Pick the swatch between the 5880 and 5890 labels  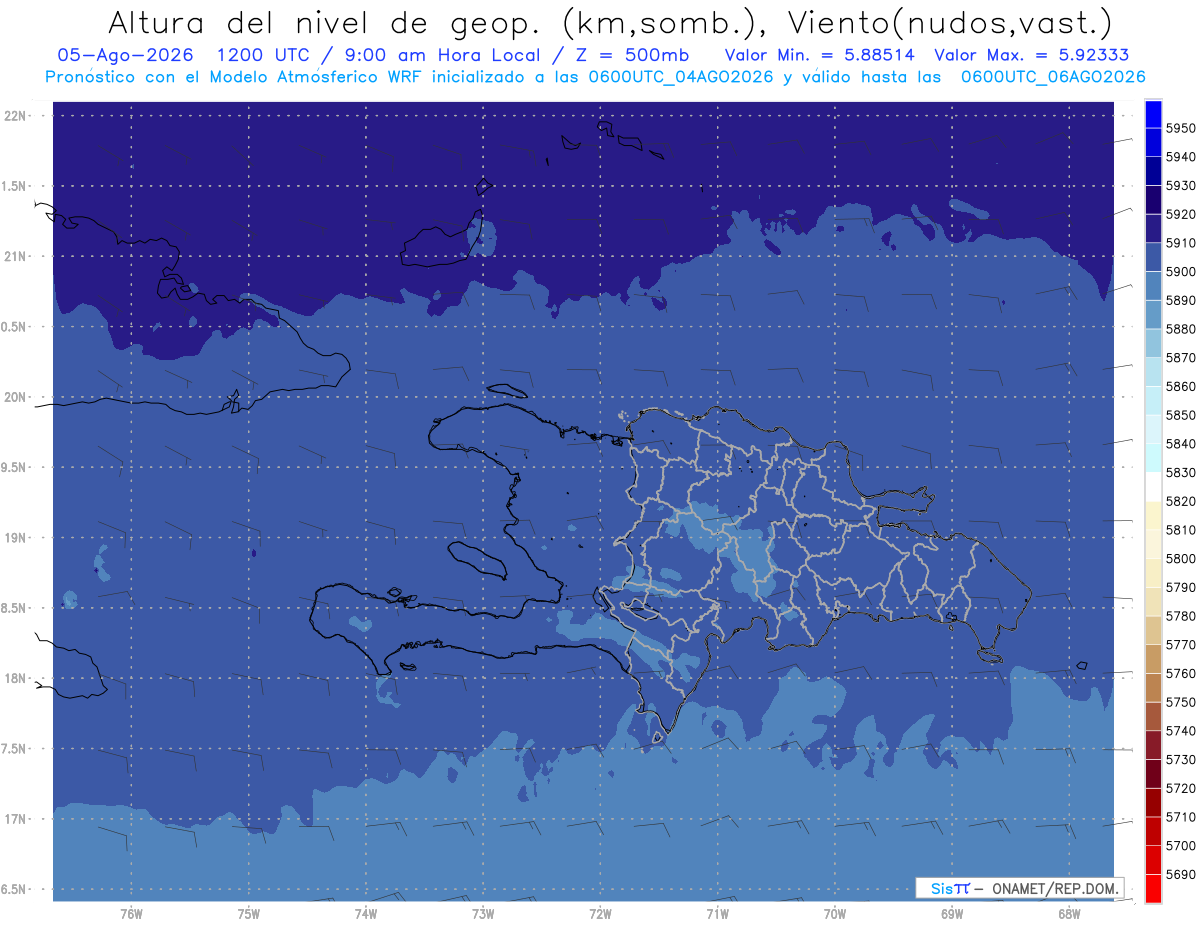(1153, 315)
